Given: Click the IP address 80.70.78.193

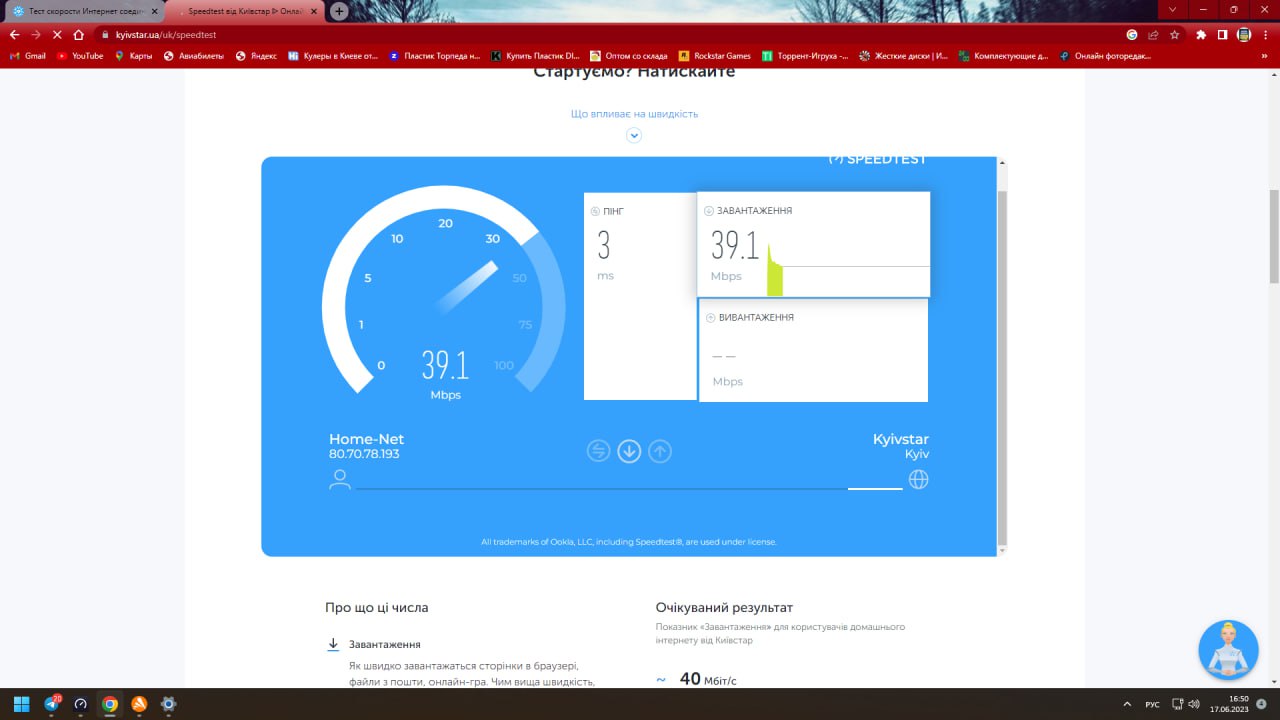Looking at the screenshot, I should [364, 454].
